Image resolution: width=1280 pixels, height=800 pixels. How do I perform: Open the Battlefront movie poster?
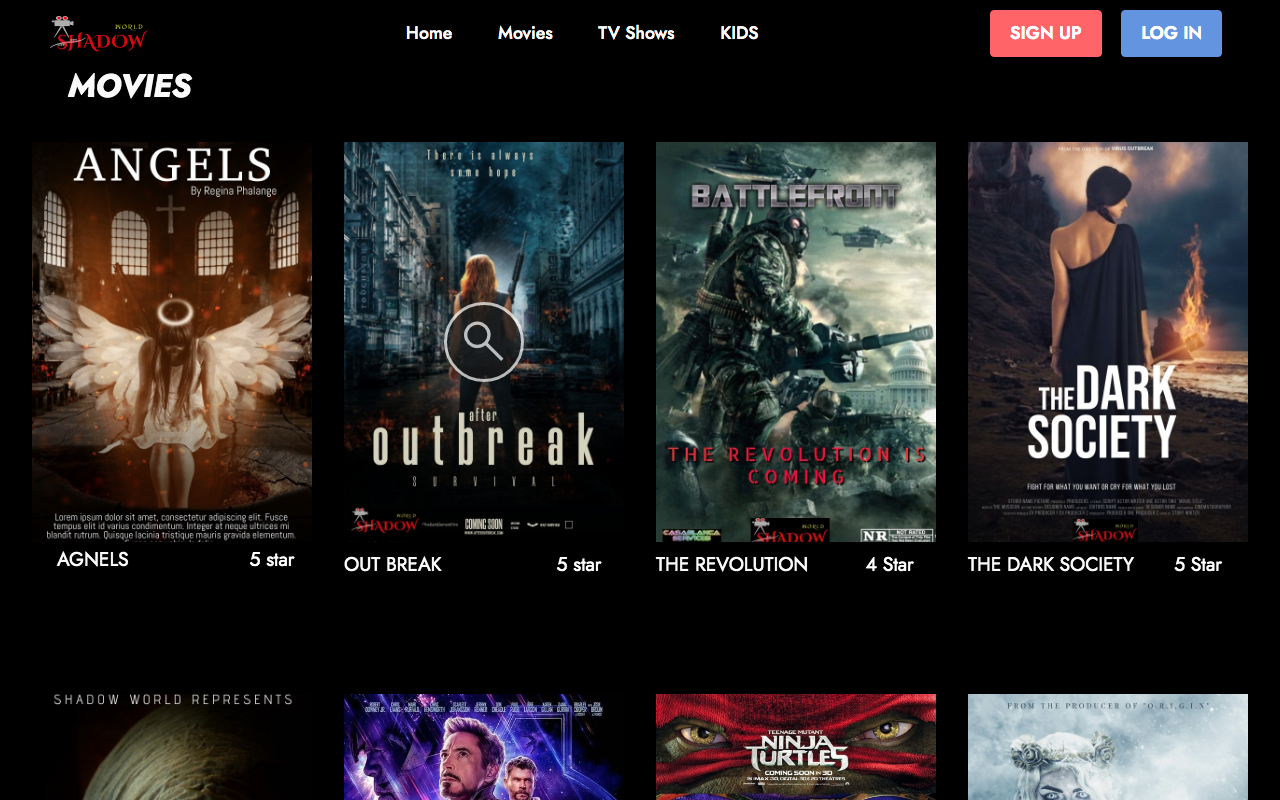point(796,342)
